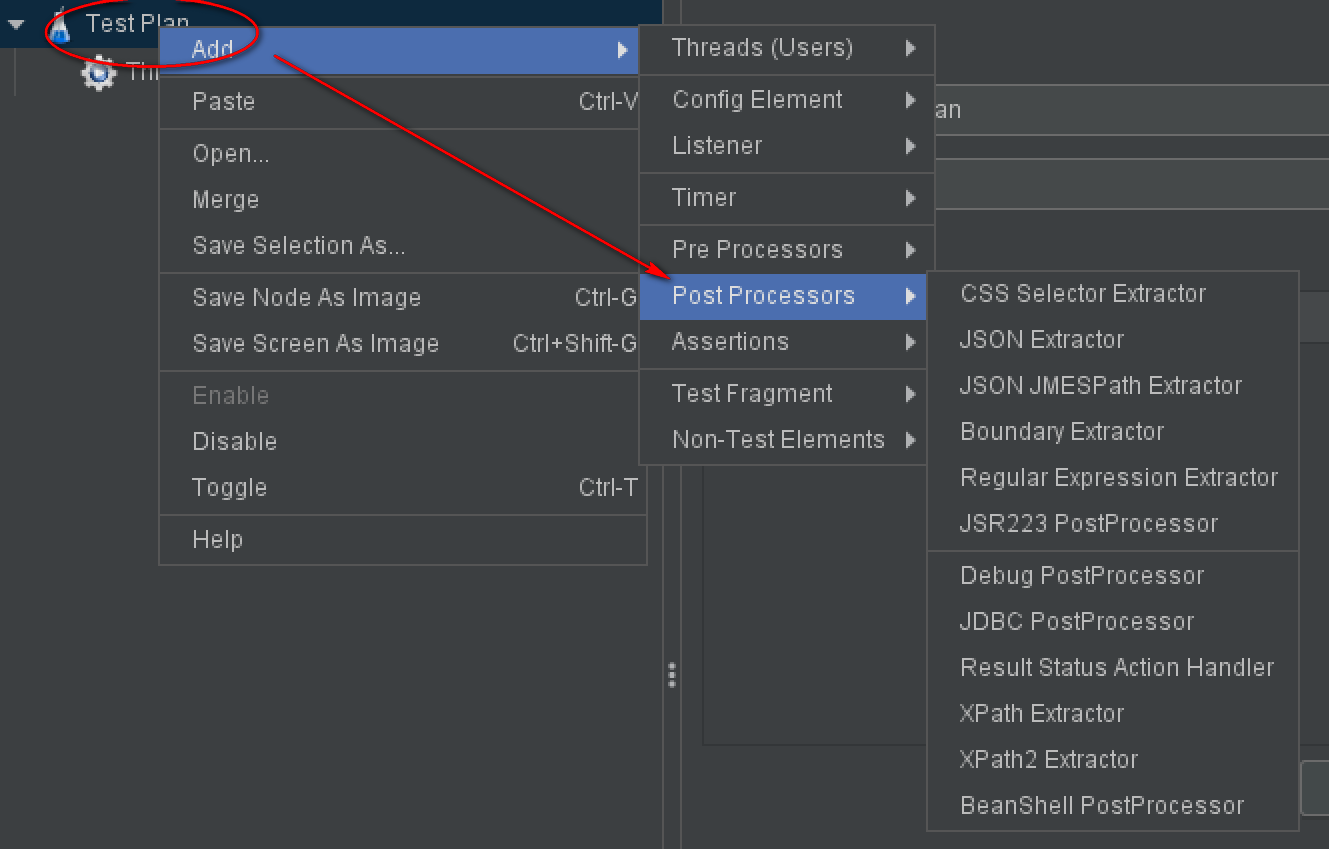The image size is (1329, 849).
Task: Choose Debug PostProcessor
Action: point(1082,576)
